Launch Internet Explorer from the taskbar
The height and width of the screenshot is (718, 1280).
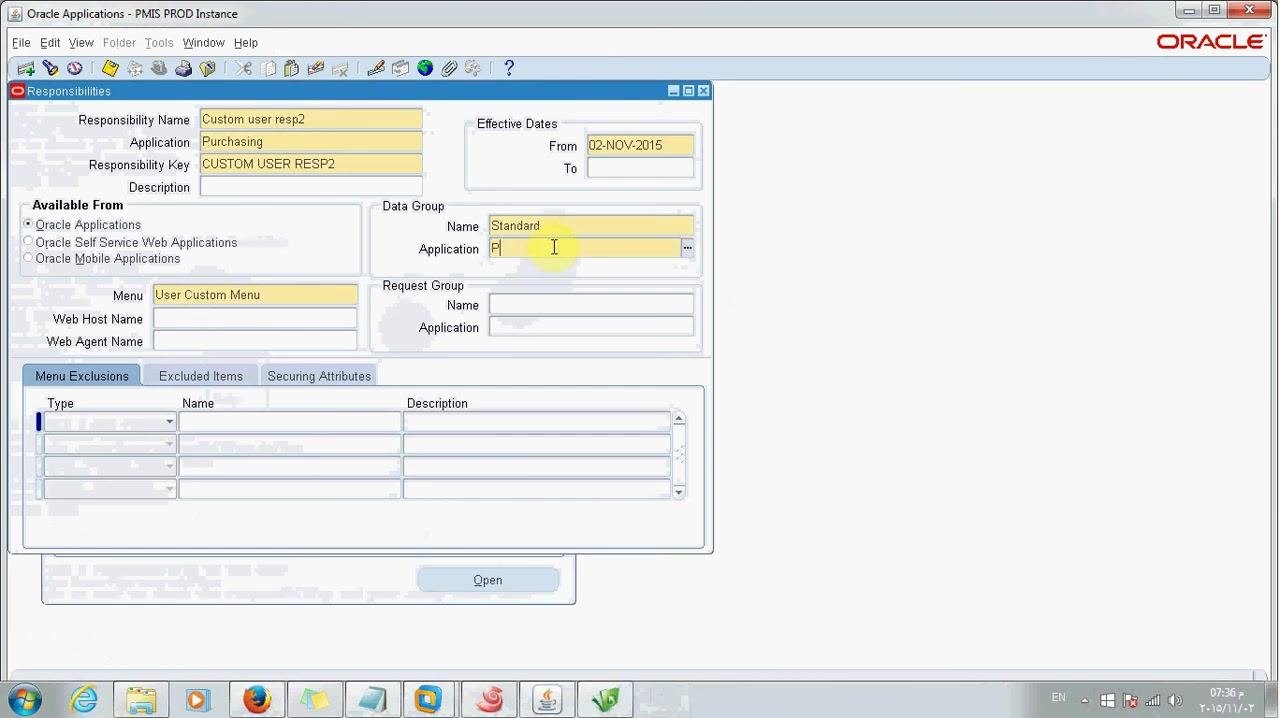[84, 699]
